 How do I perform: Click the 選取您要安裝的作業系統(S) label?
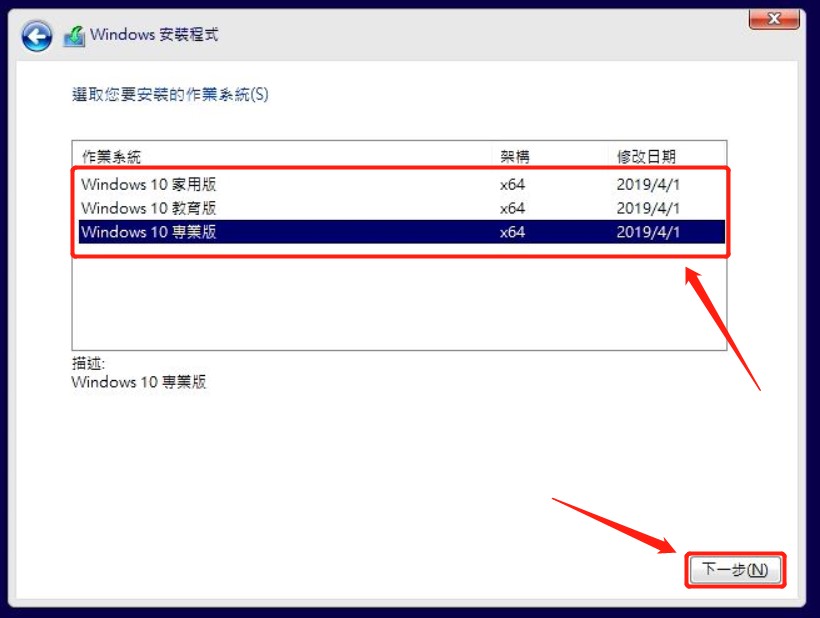click(170, 95)
